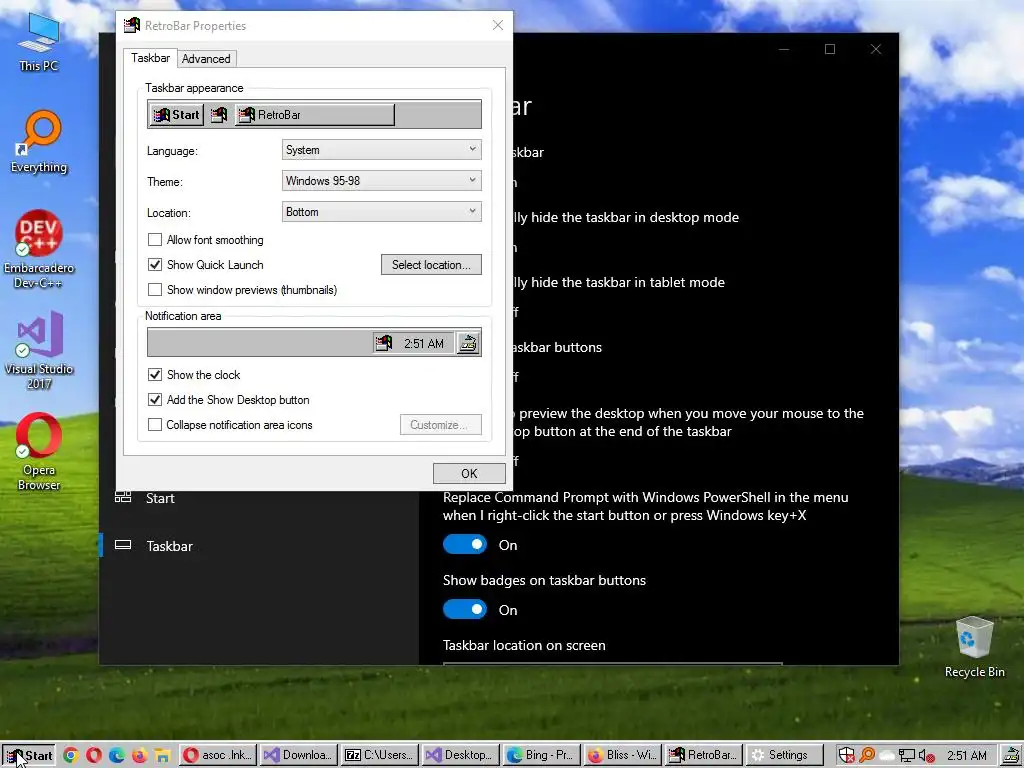Screen dimensions: 1024x768
Task: Uncheck Show the clock
Action: click(x=155, y=375)
